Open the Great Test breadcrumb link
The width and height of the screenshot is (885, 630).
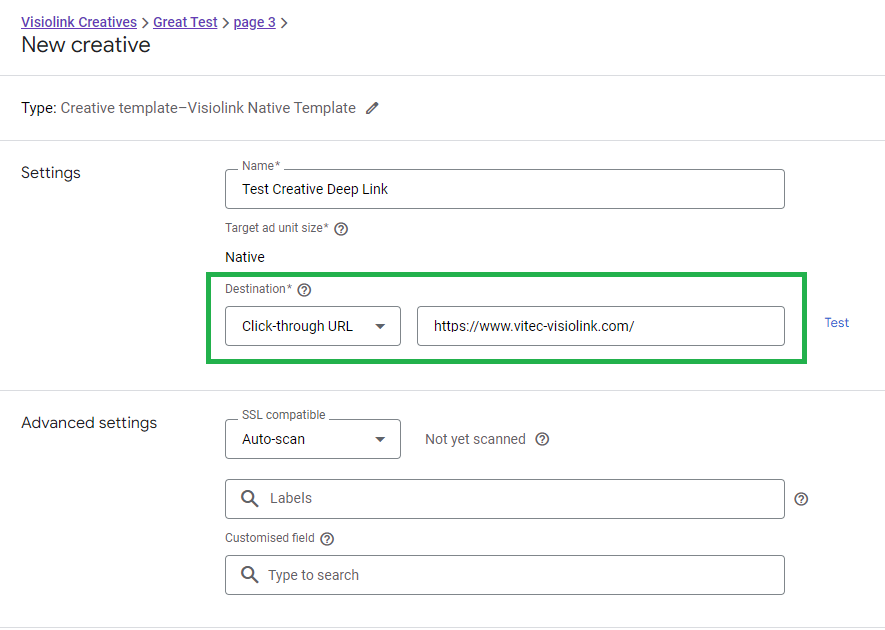coord(185,22)
